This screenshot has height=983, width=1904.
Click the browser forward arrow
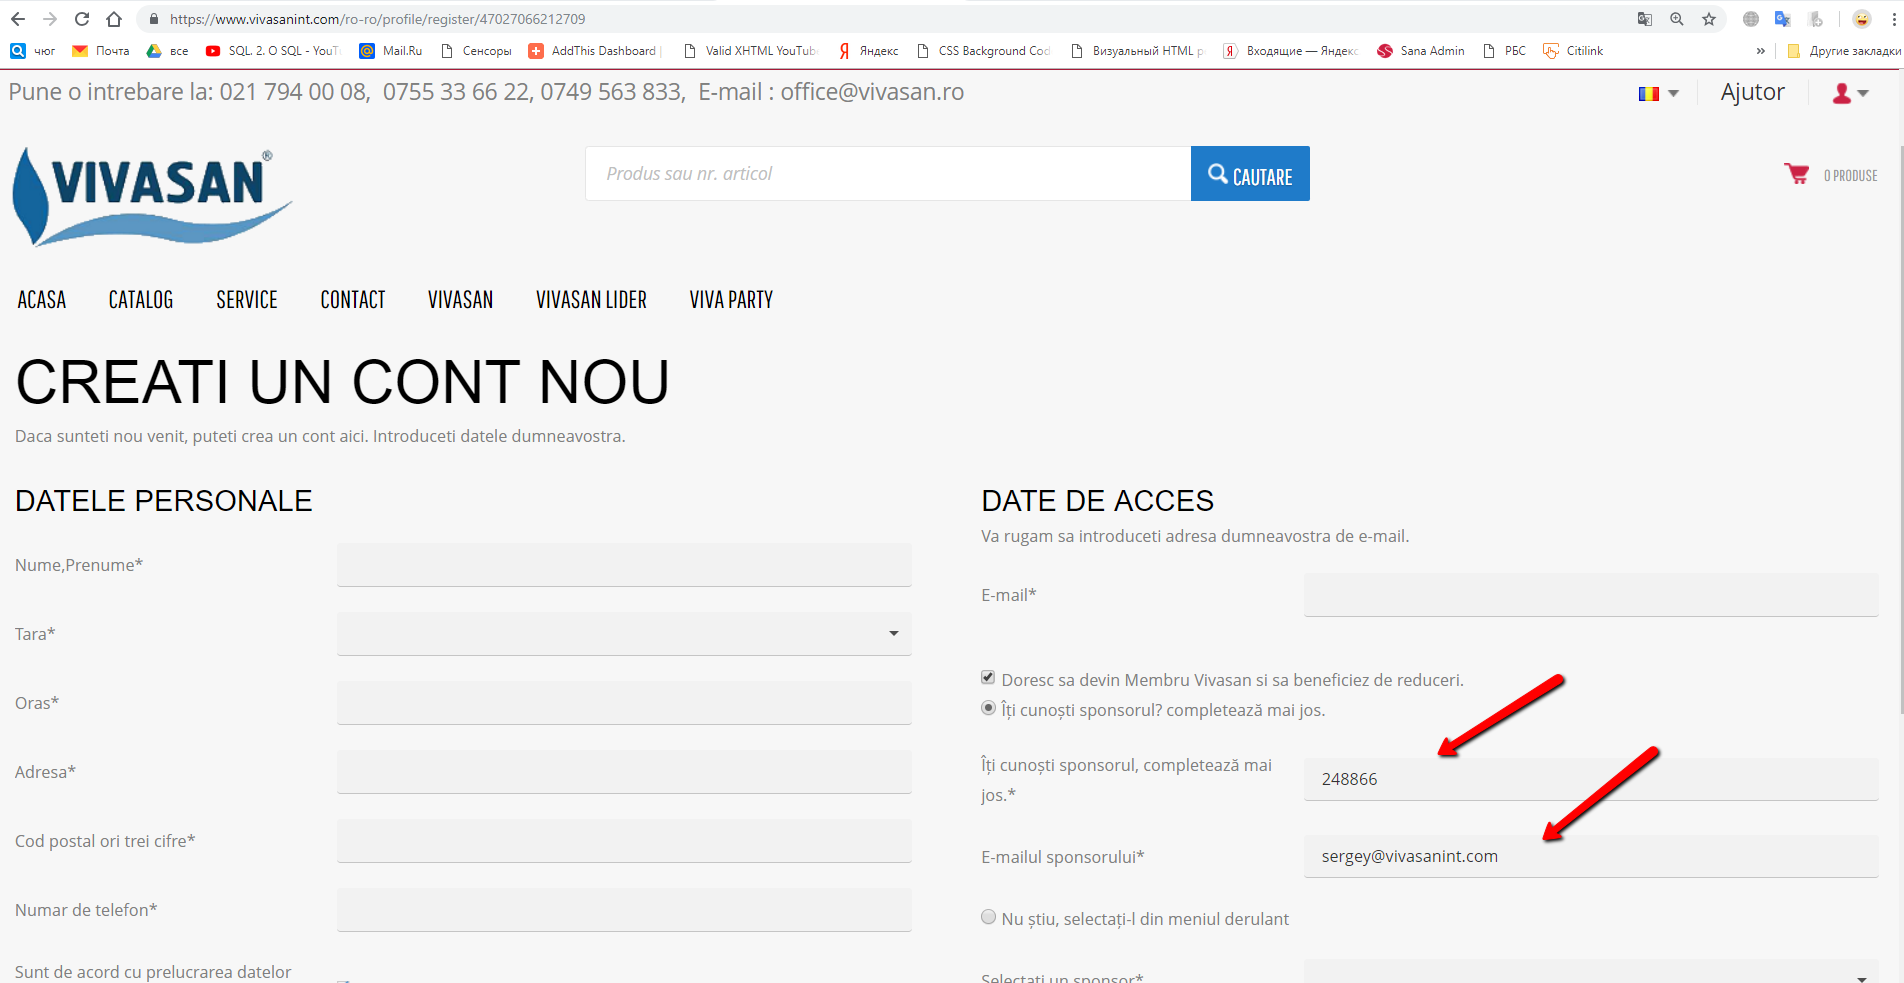[x=50, y=19]
